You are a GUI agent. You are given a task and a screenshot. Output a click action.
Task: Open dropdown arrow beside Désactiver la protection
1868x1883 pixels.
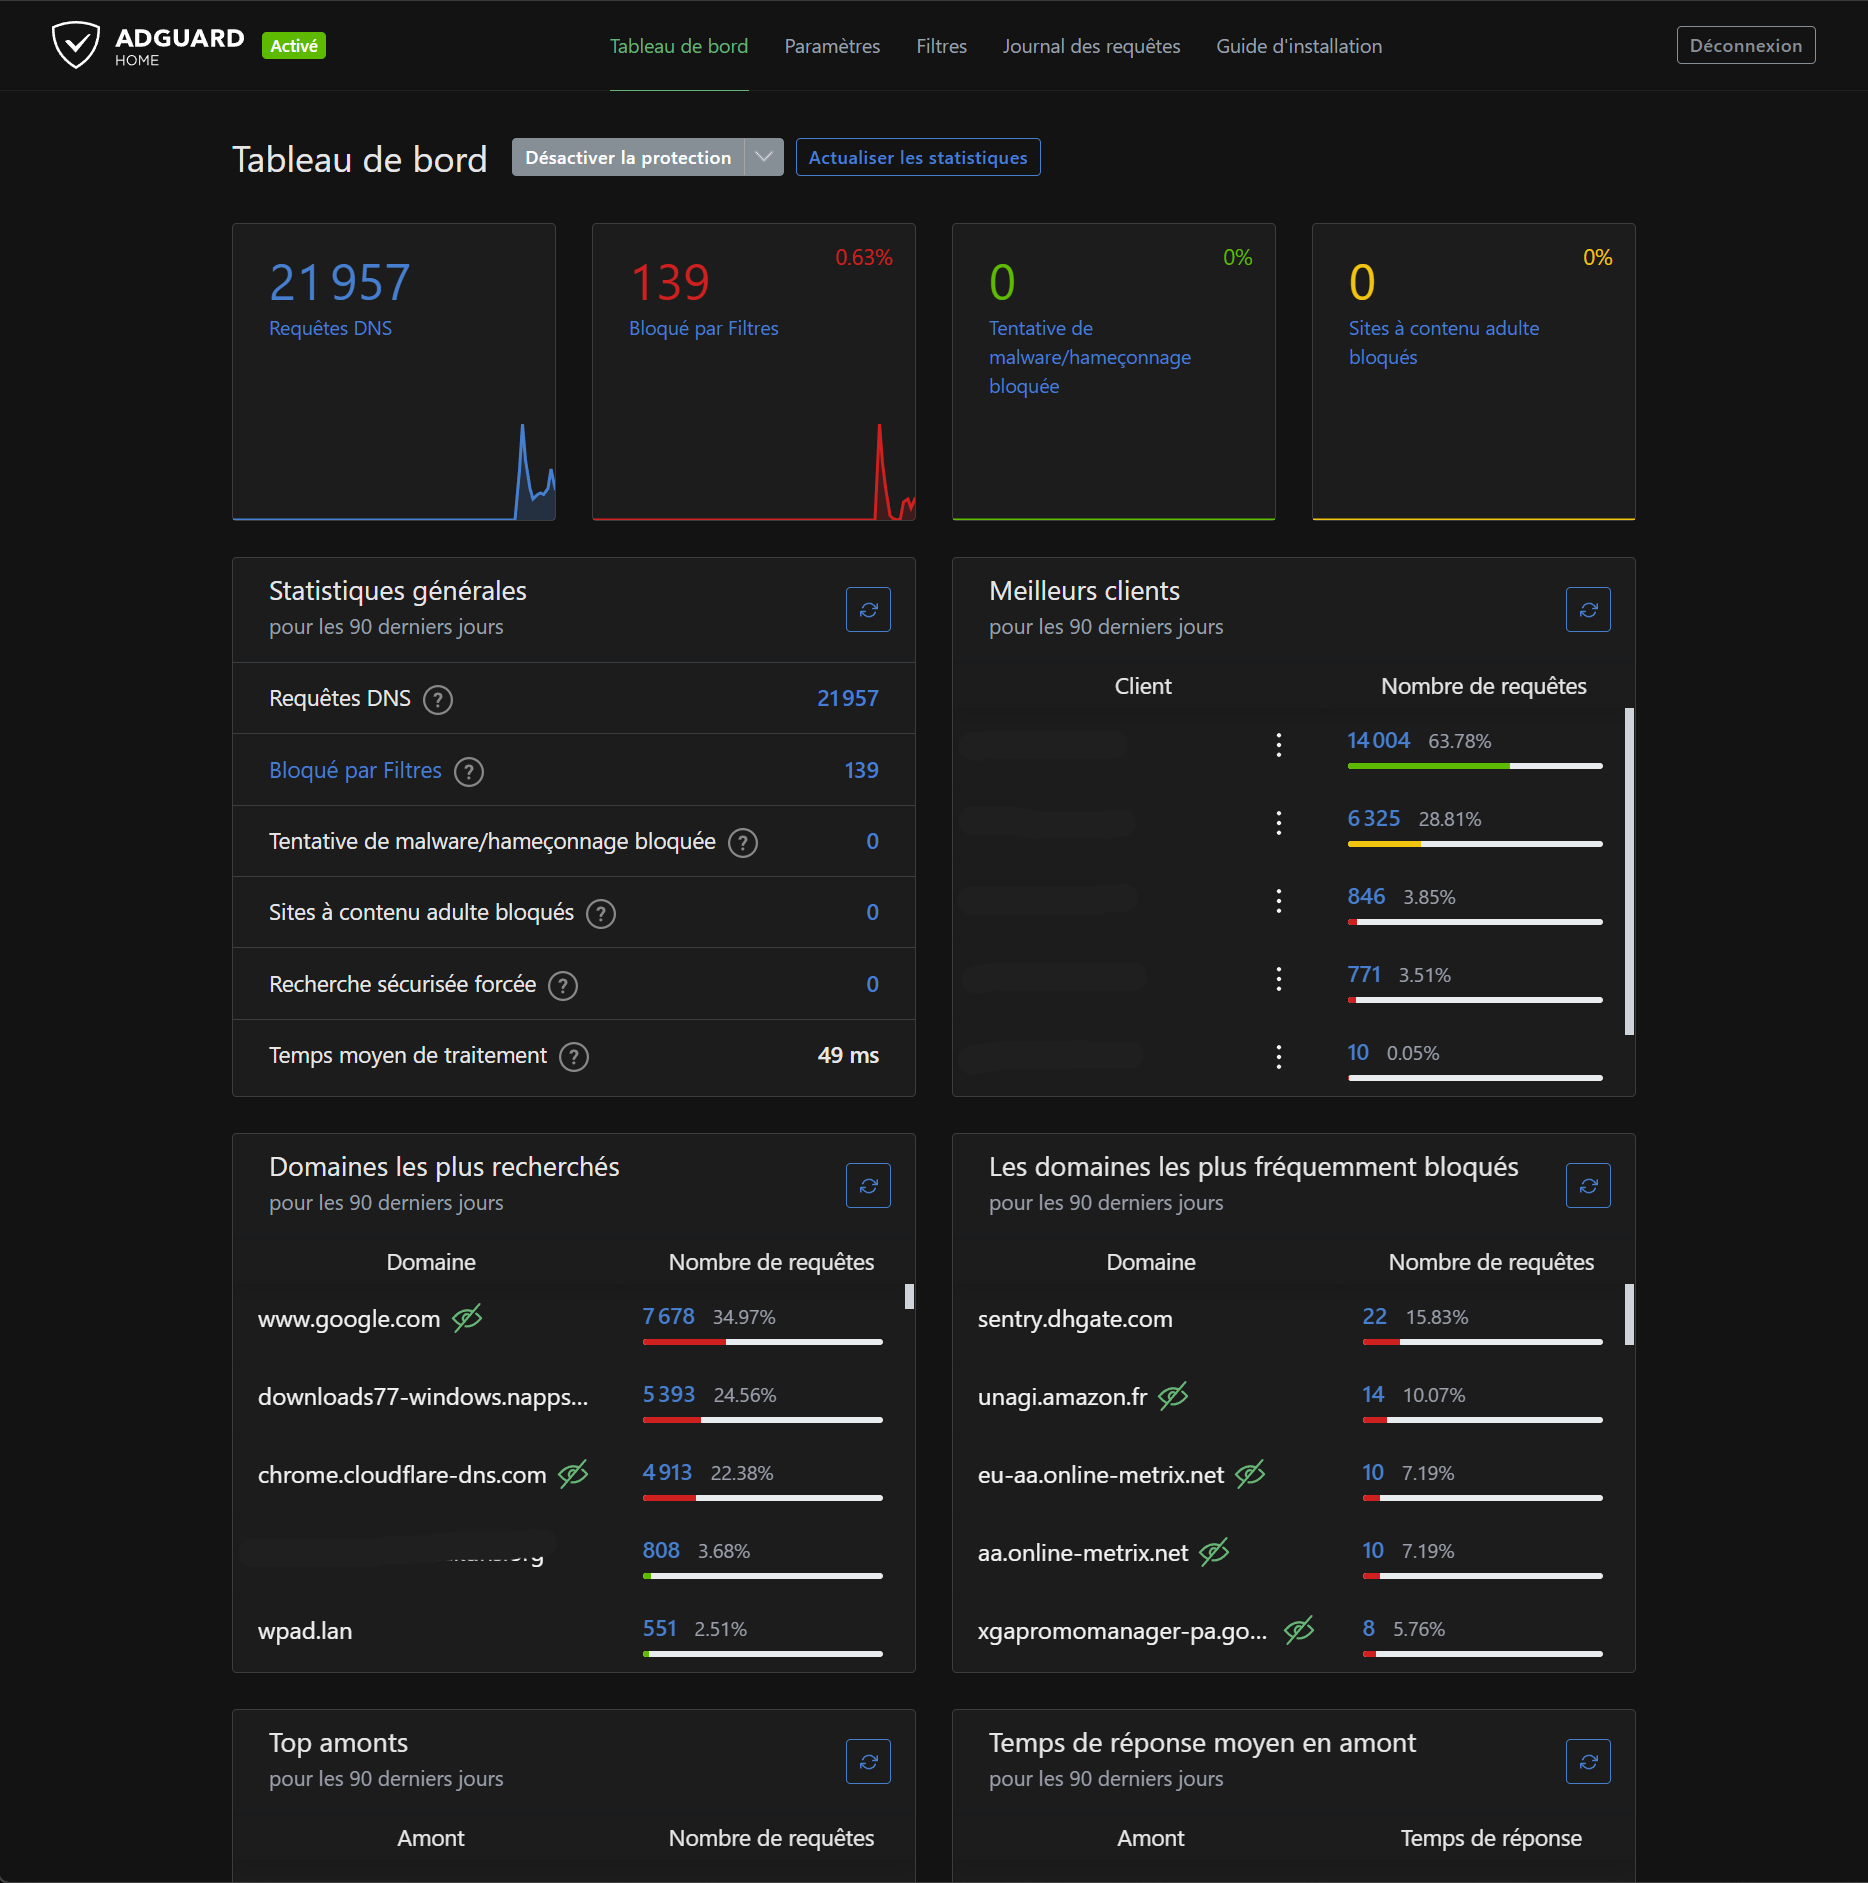point(764,157)
